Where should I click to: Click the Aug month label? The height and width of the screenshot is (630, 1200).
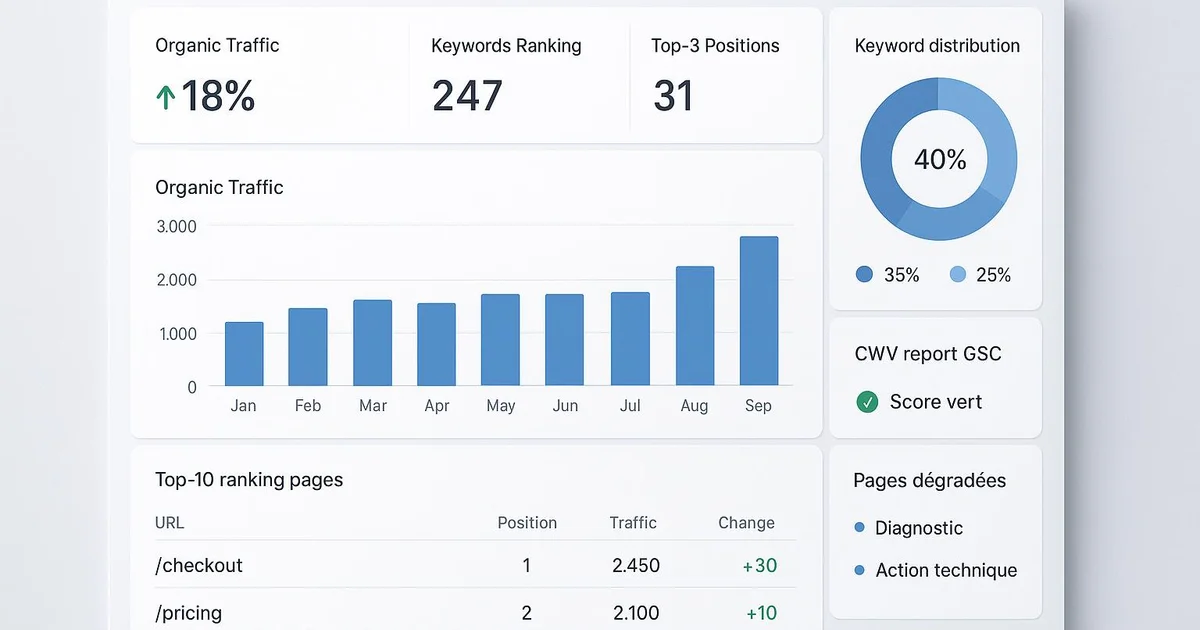pyautogui.click(x=694, y=406)
